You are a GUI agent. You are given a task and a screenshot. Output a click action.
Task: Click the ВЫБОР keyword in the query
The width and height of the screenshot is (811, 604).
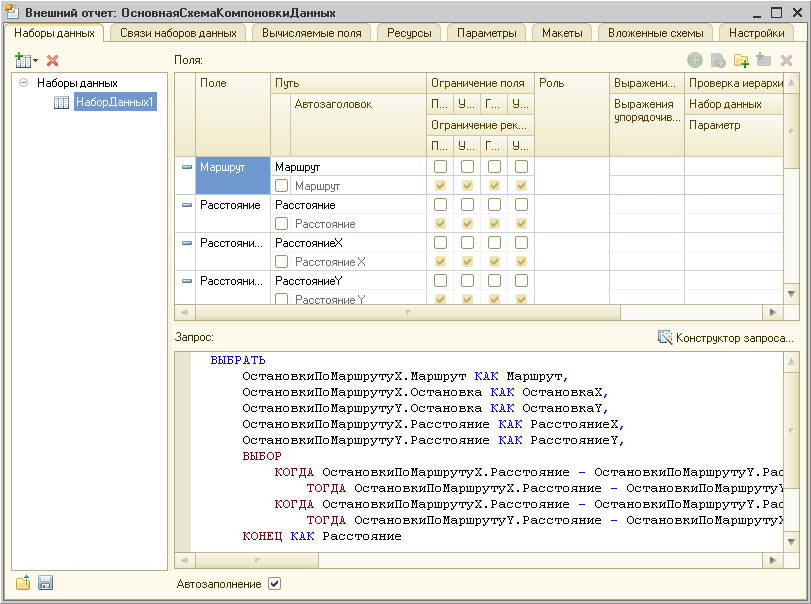tap(262, 456)
